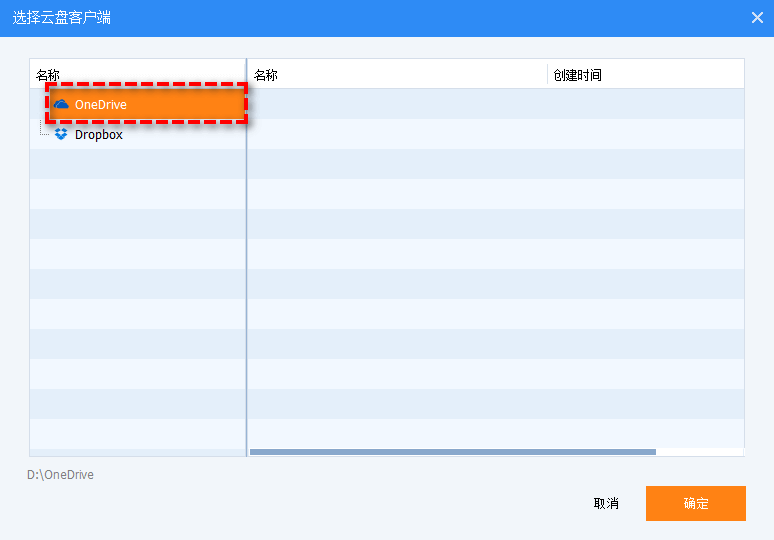Click the OneDrive cloud icon
Image resolution: width=774 pixels, height=540 pixels.
[62, 104]
